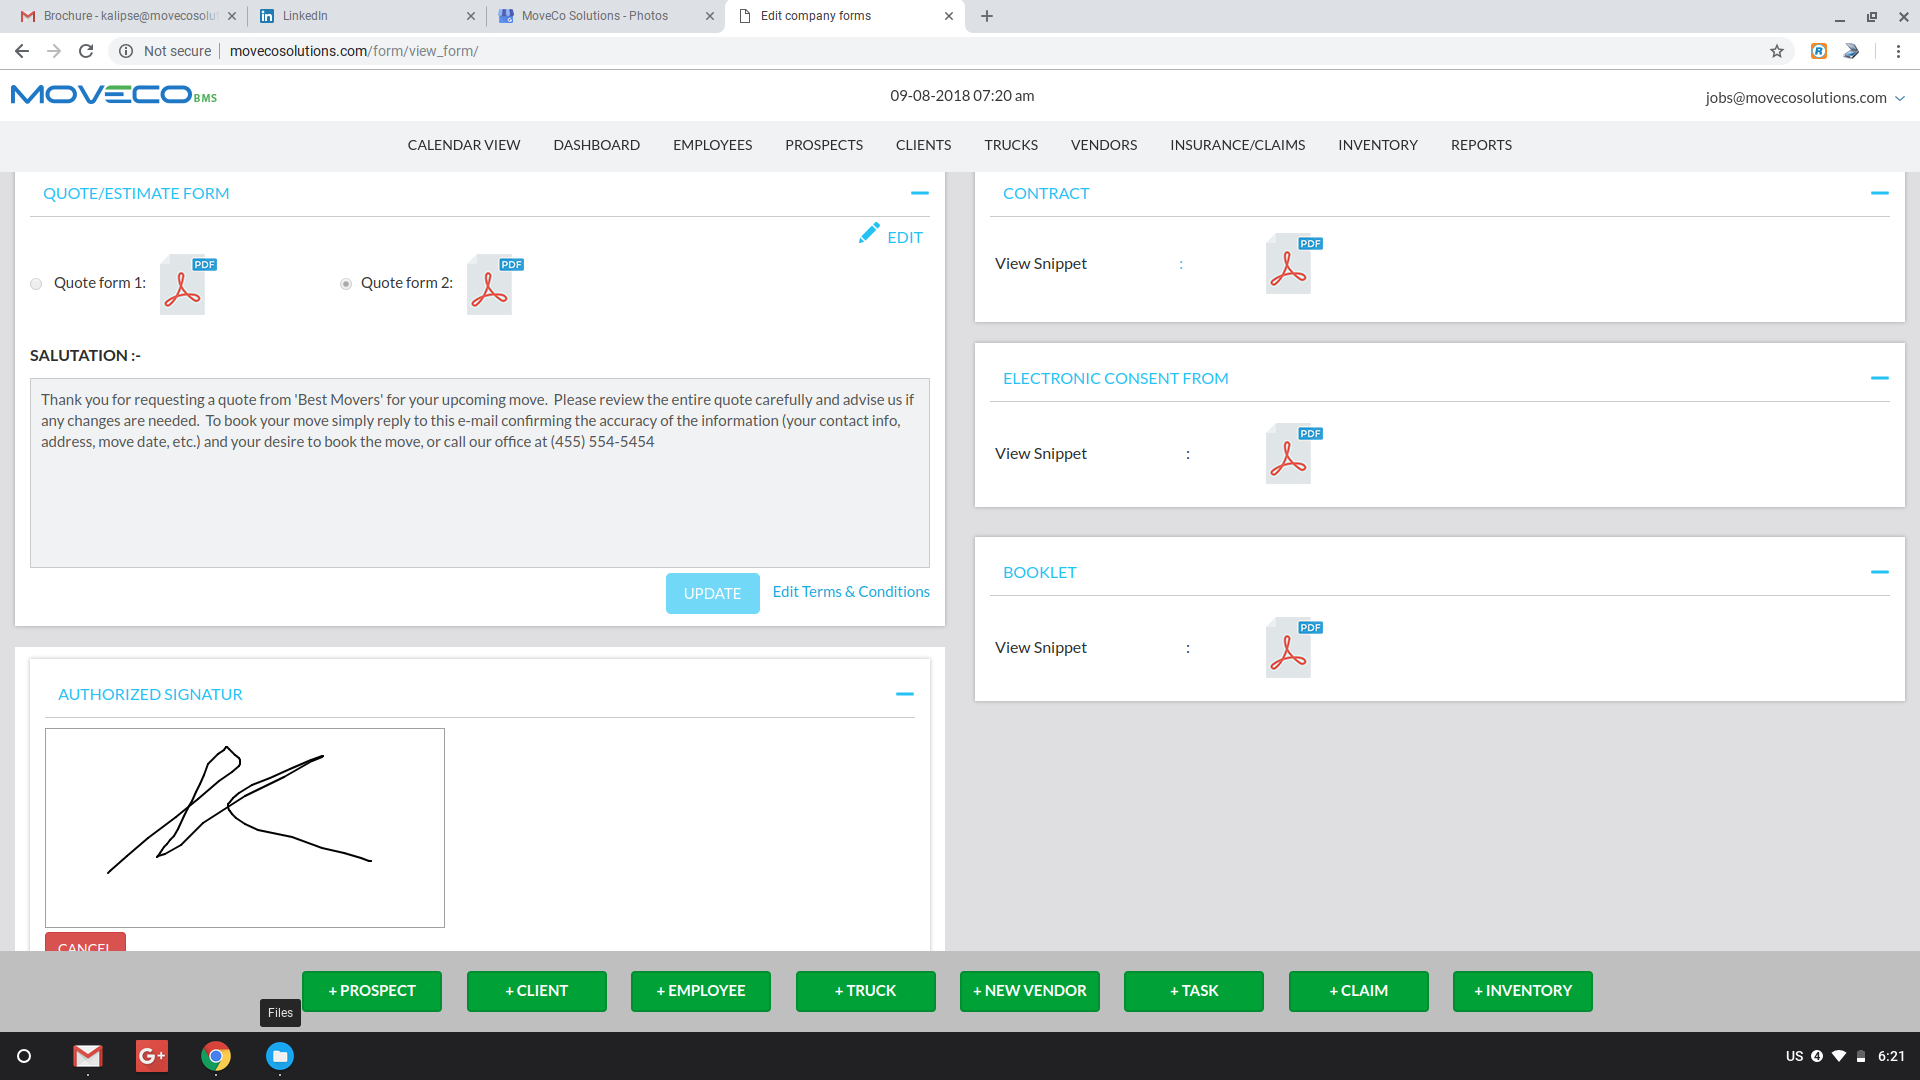Select the Quote form 2 radio button
Image resolution: width=1920 pixels, height=1080 pixels.
tap(346, 284)
